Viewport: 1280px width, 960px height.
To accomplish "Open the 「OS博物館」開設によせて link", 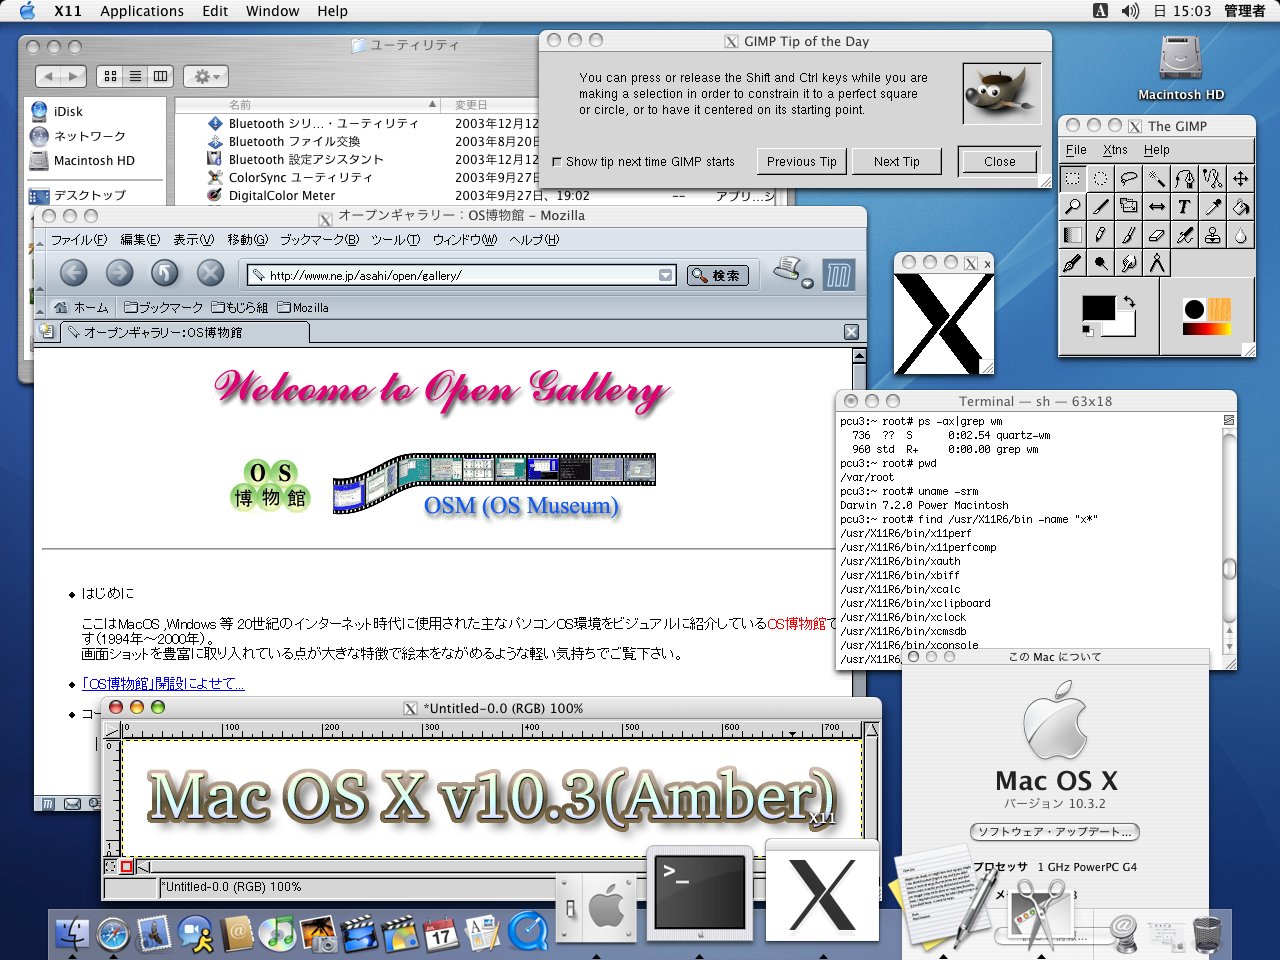I will [x=163, y=684].
